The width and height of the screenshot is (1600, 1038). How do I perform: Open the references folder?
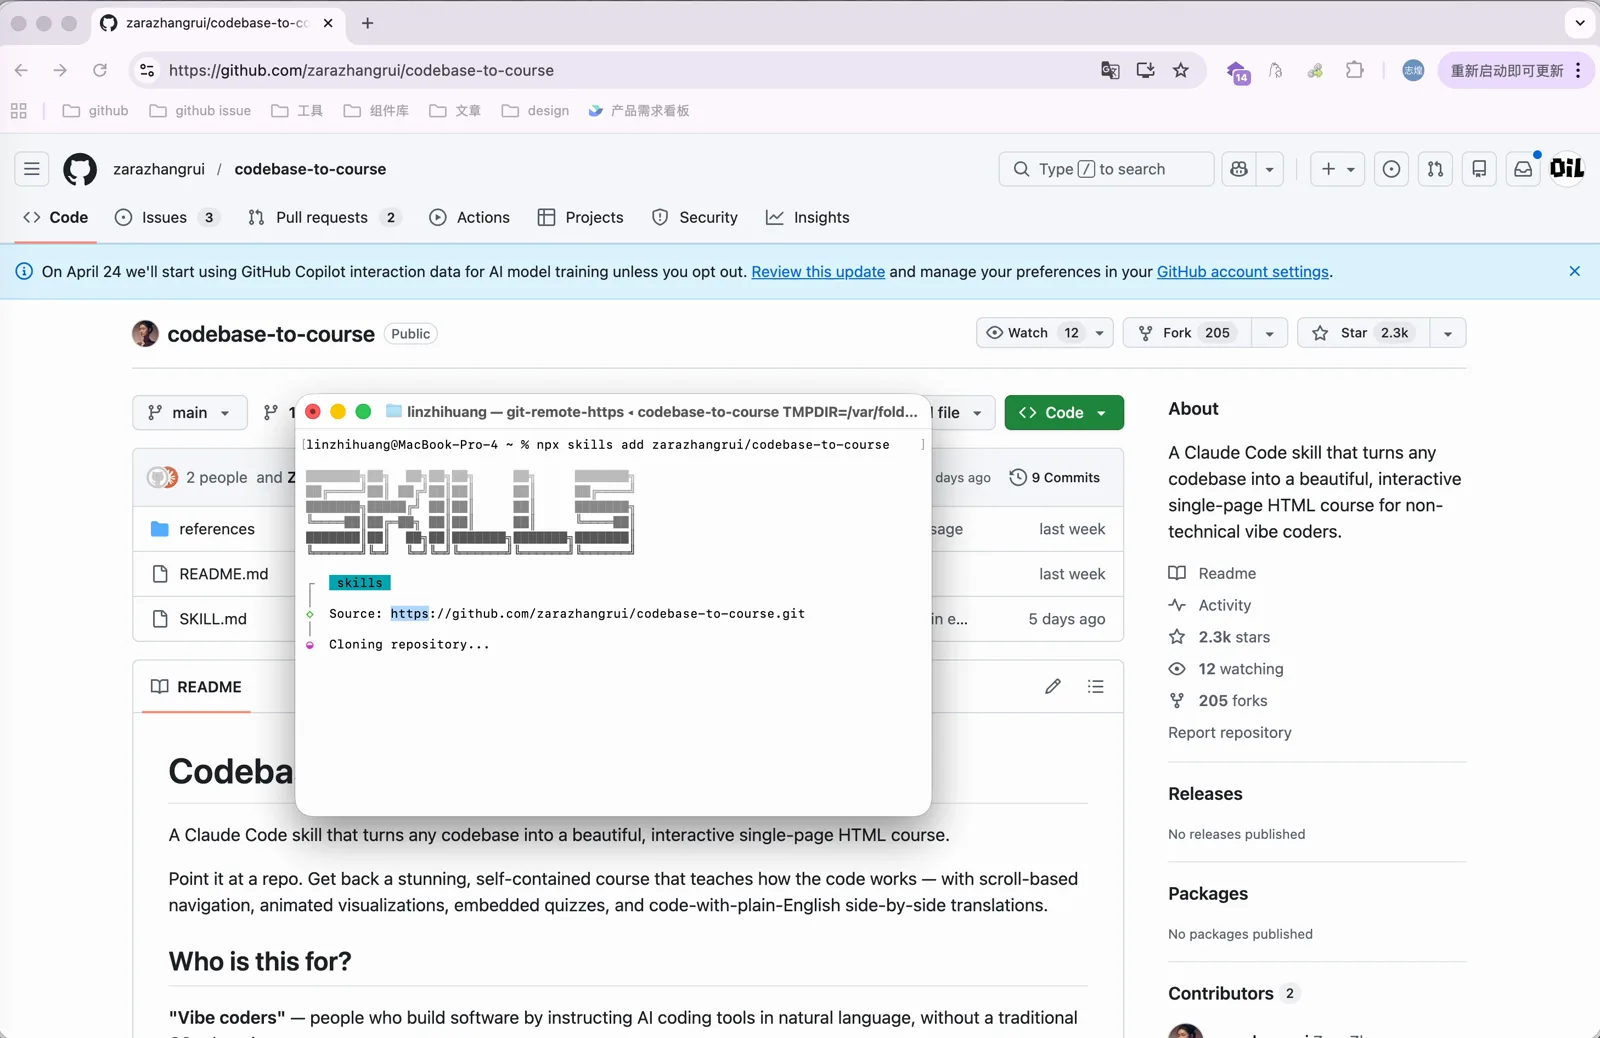[217, 529]
